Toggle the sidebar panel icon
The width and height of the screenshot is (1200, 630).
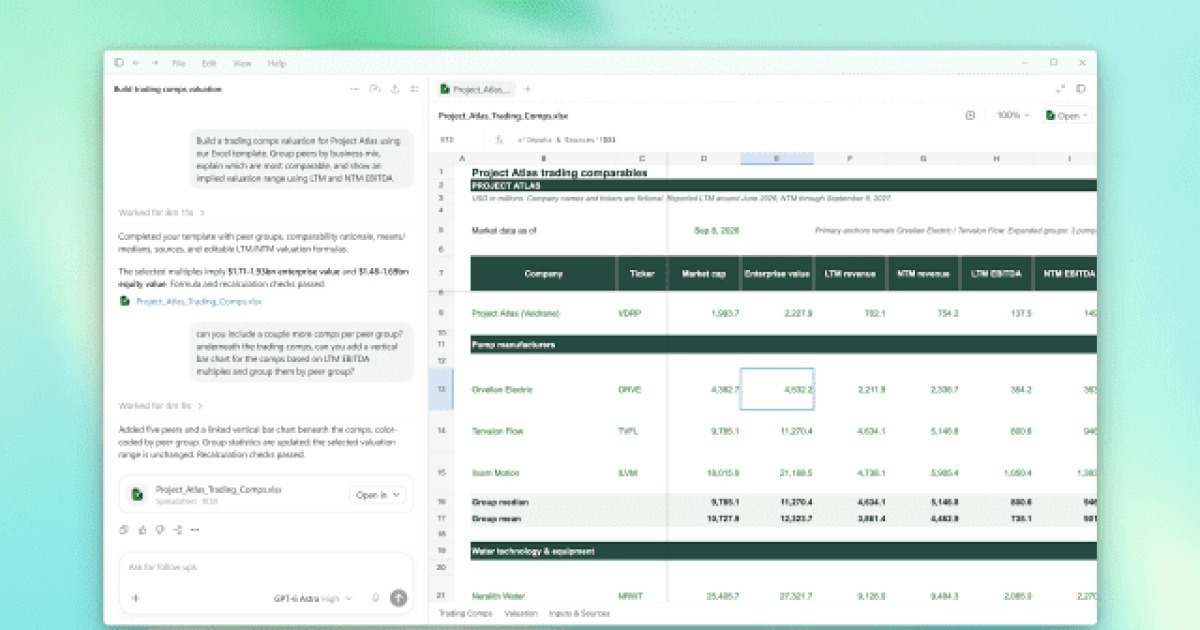coord(119,63)
